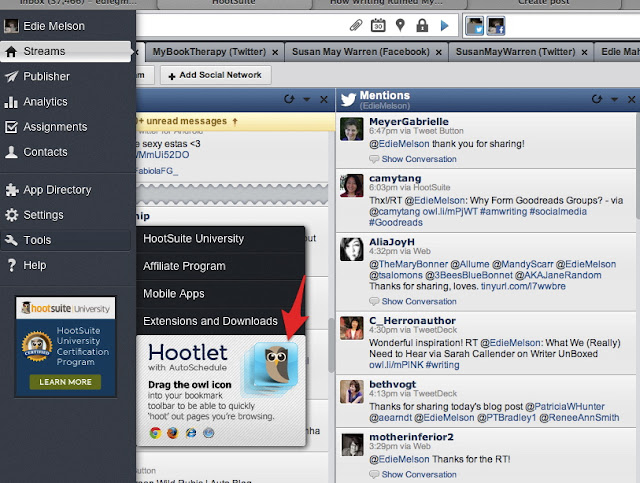Refresh the Mentions stream
640x483 pixels.
point(597,99)
